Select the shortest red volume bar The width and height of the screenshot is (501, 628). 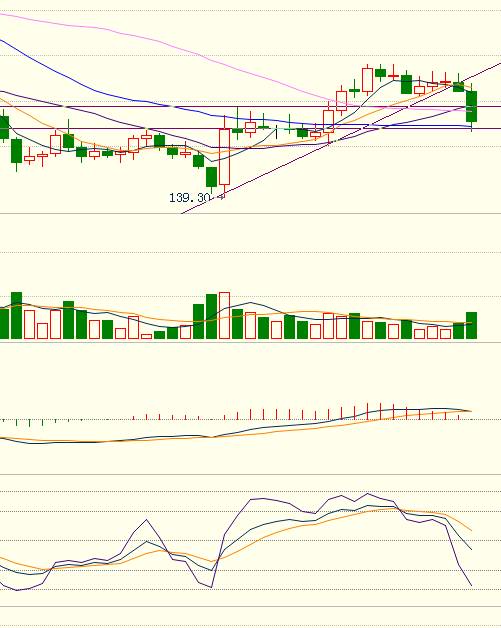[x=147, y=336]
